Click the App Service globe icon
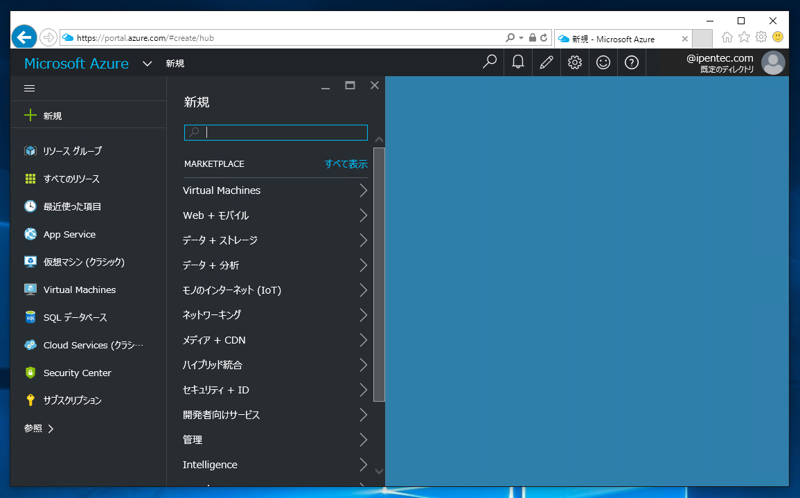The height and width of the screenshot is (498, 800). [30, 234]
